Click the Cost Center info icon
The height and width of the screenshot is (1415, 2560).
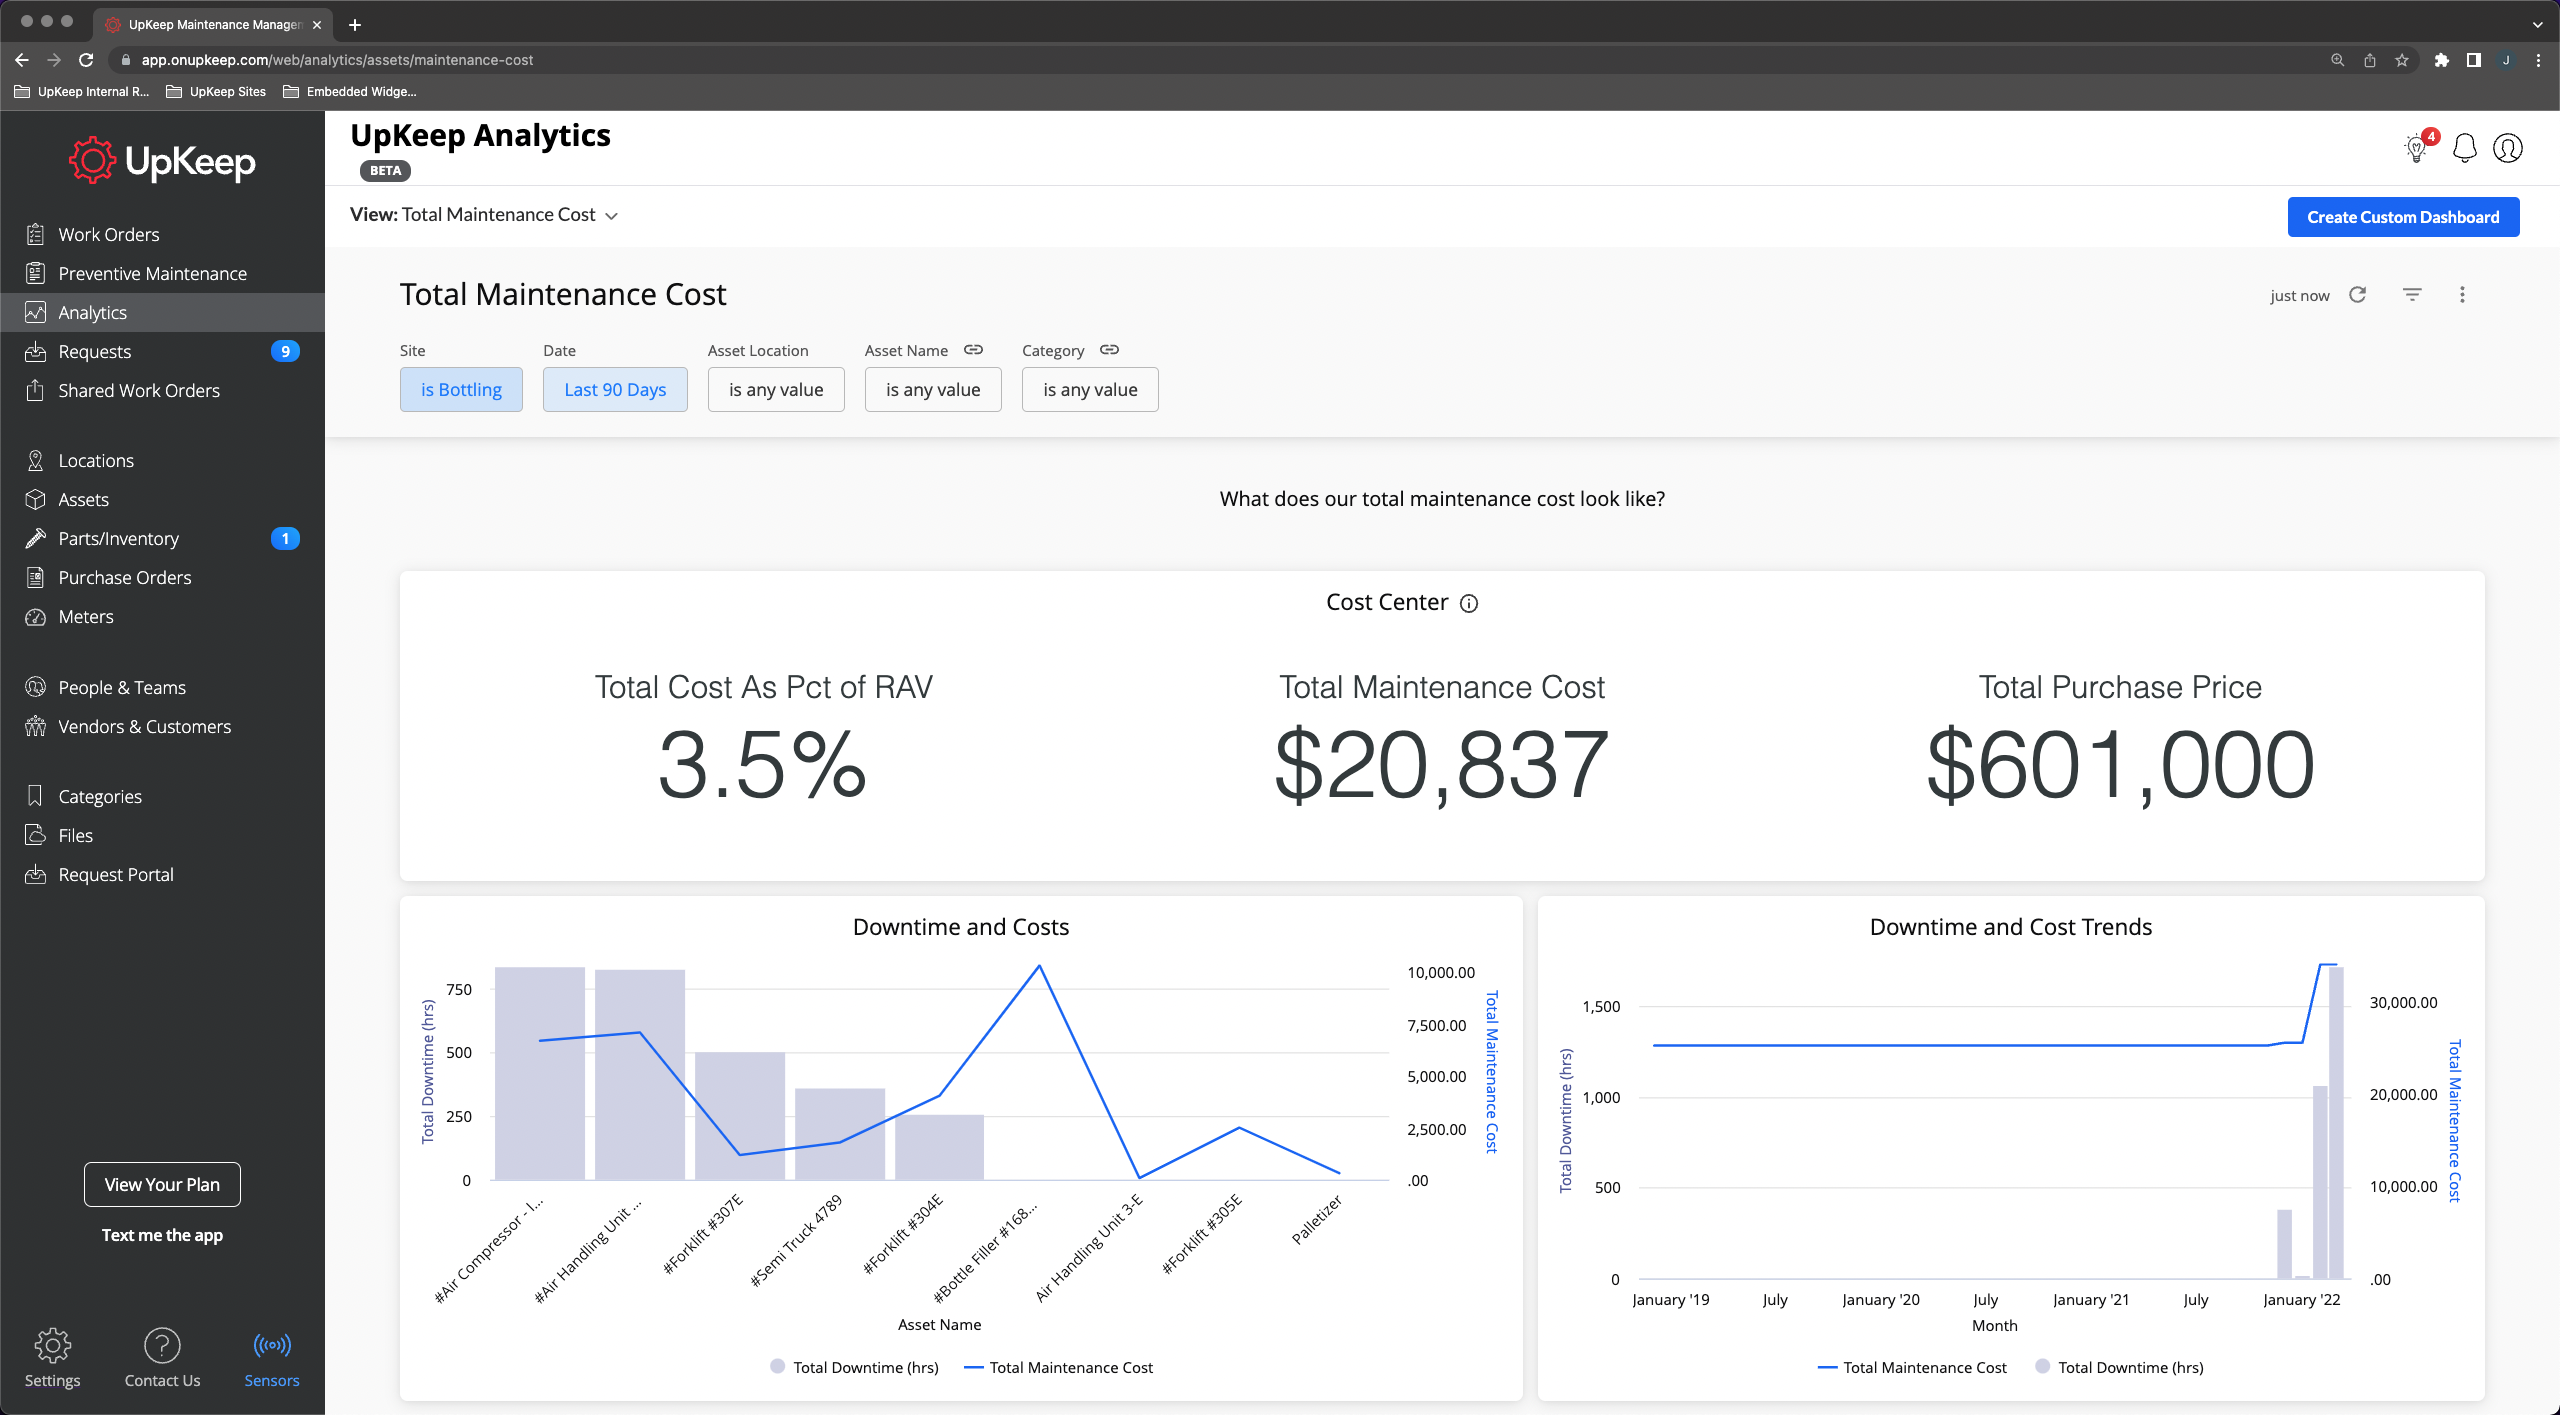tap(1468, 603)
